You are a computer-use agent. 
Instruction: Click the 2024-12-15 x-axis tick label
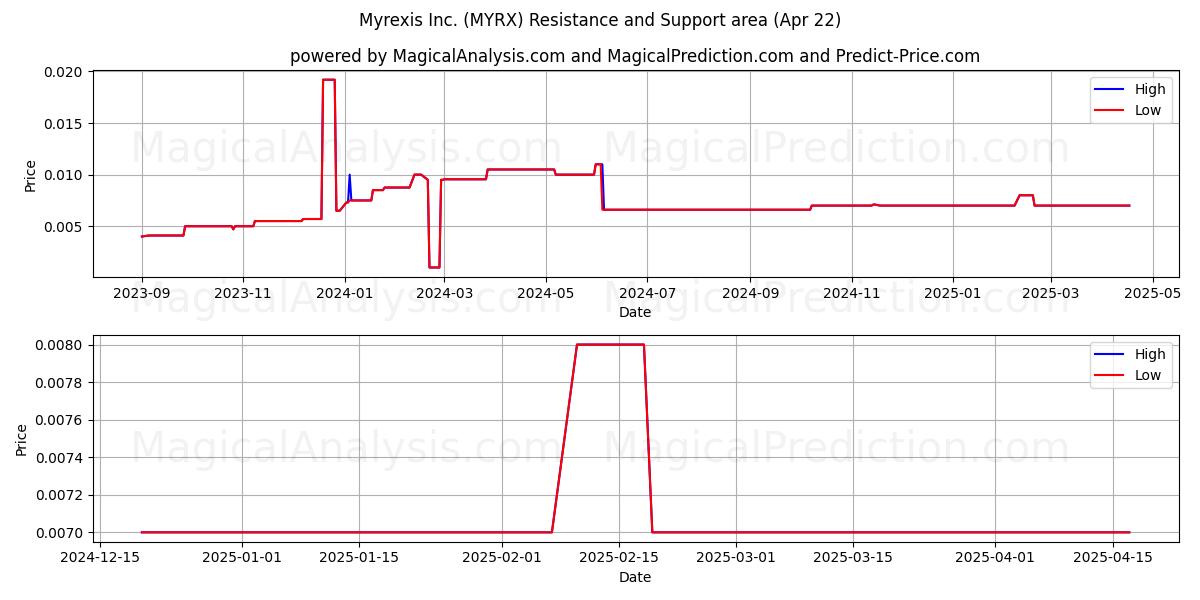click(x=100, y=559)
